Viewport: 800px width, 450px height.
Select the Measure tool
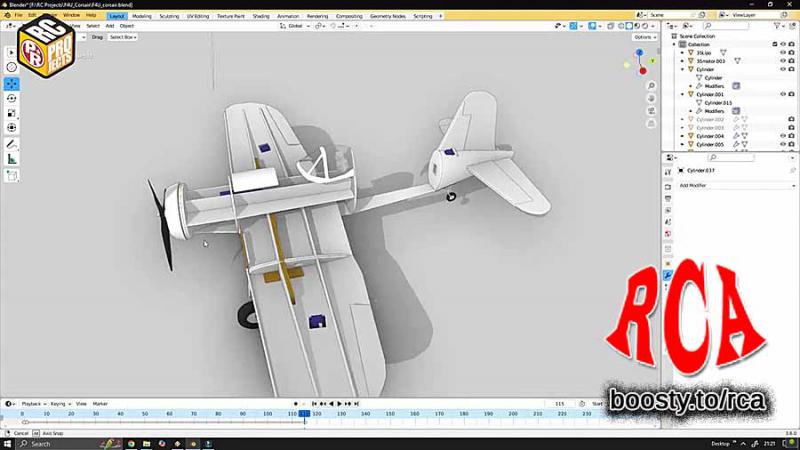point(12,160)
